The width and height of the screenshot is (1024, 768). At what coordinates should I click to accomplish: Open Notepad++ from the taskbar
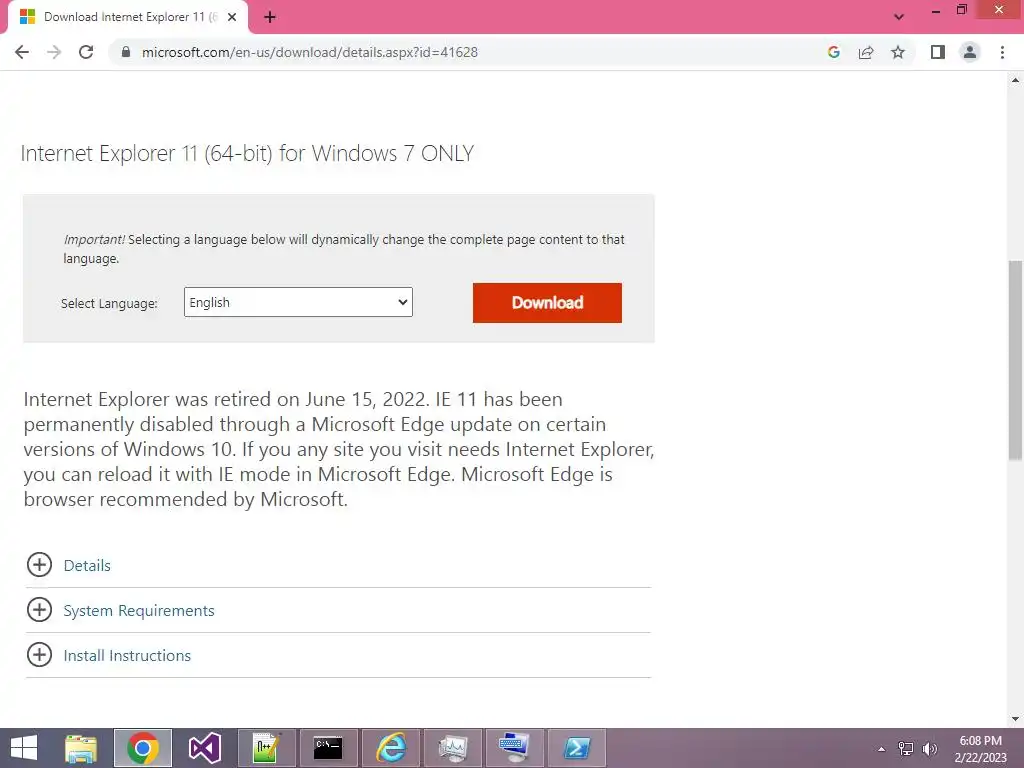click(266, 748)
